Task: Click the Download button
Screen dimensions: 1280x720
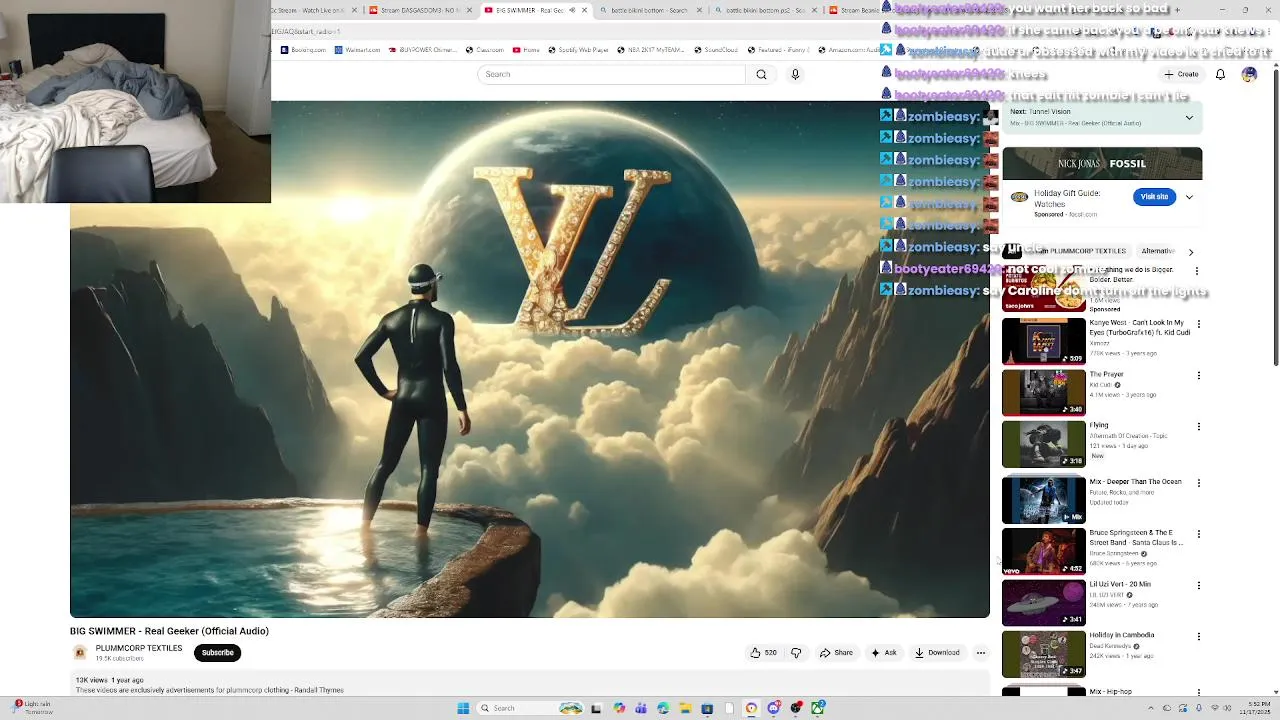Action: point(937,653)
